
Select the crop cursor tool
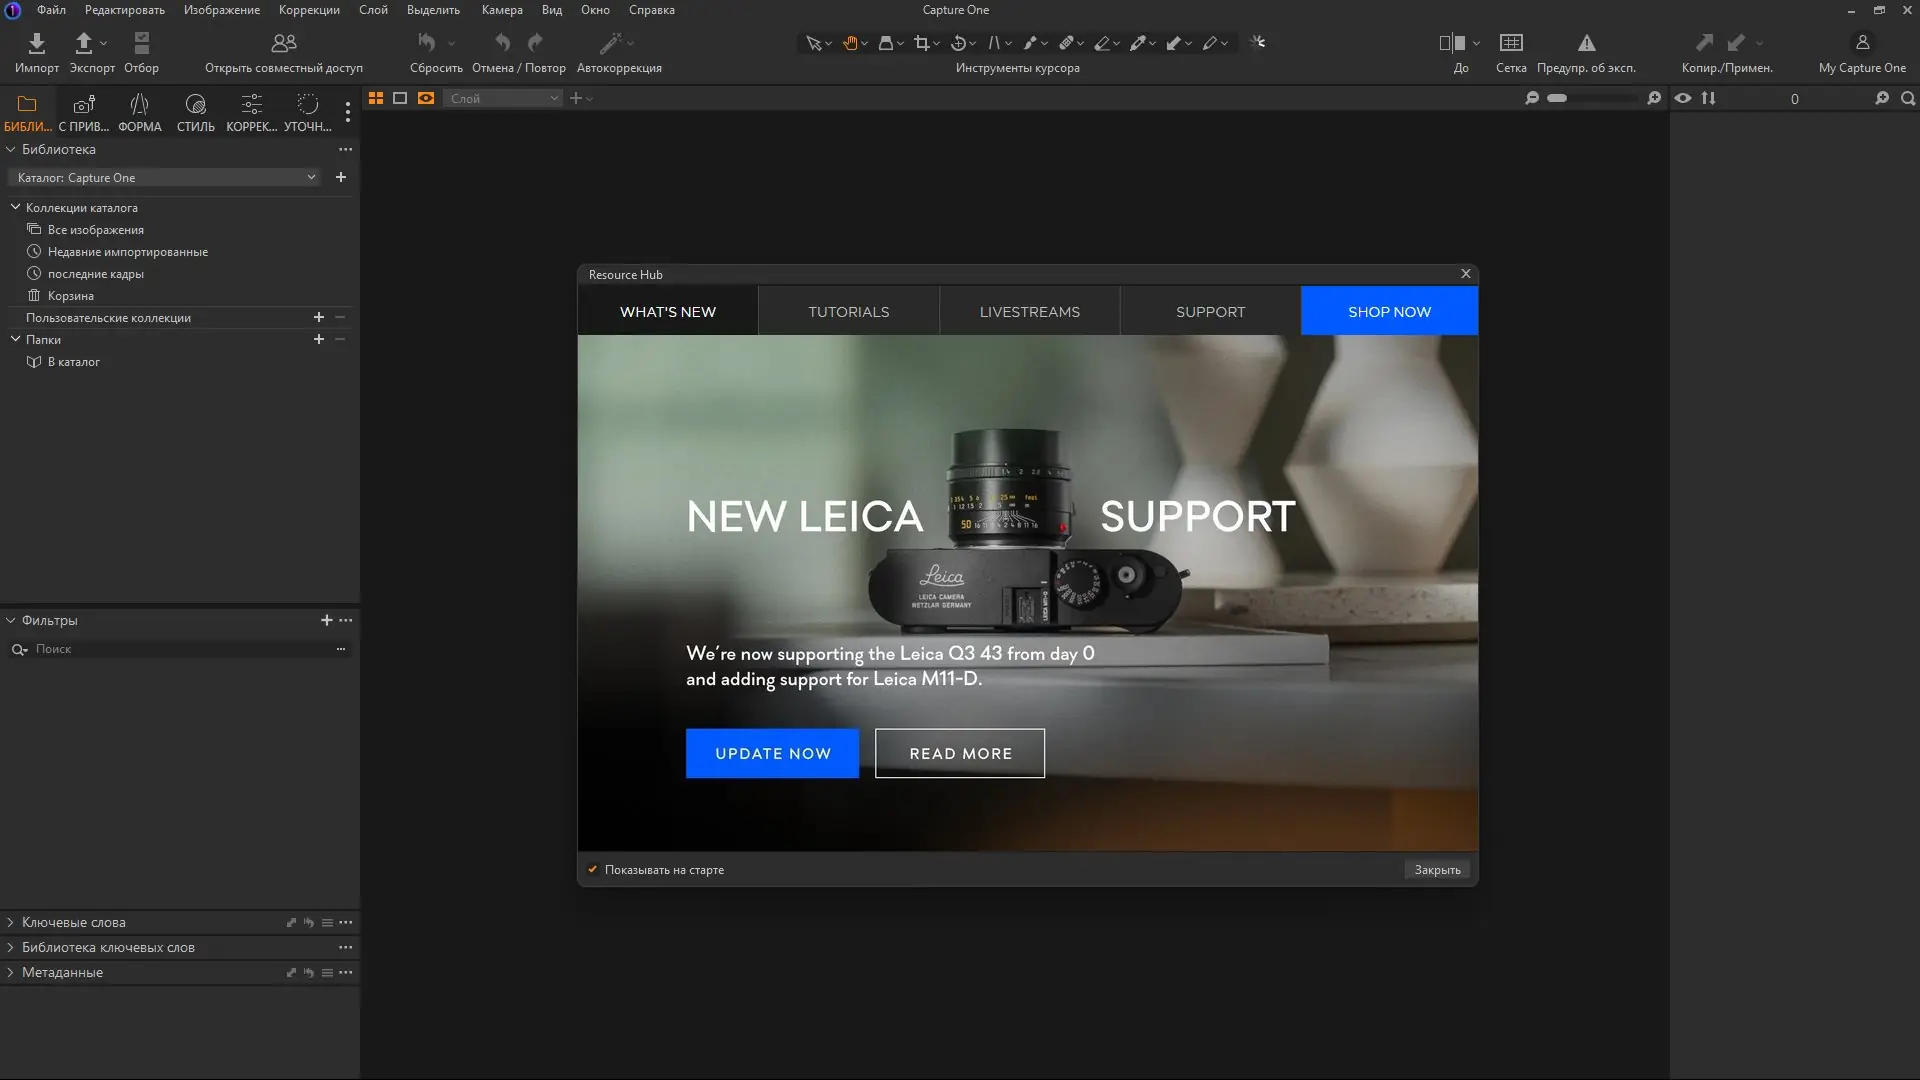point(921,43)
